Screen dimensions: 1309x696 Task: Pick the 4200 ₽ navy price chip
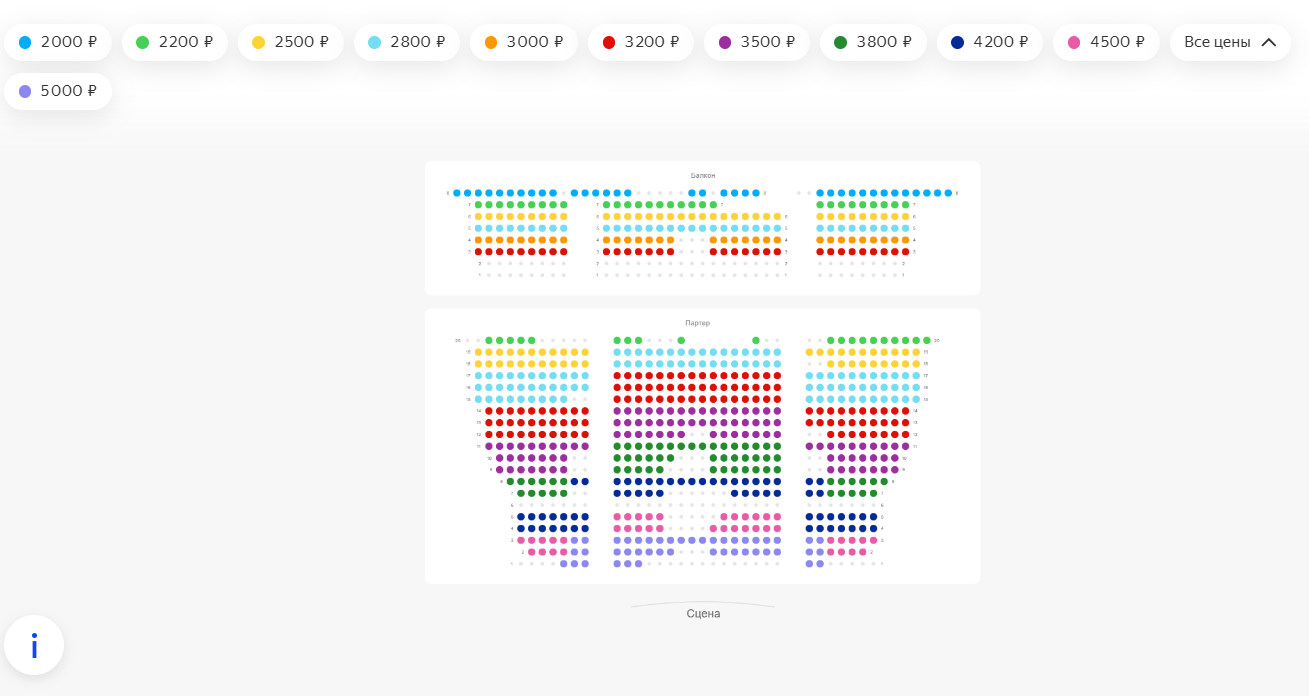click(989, 42)
